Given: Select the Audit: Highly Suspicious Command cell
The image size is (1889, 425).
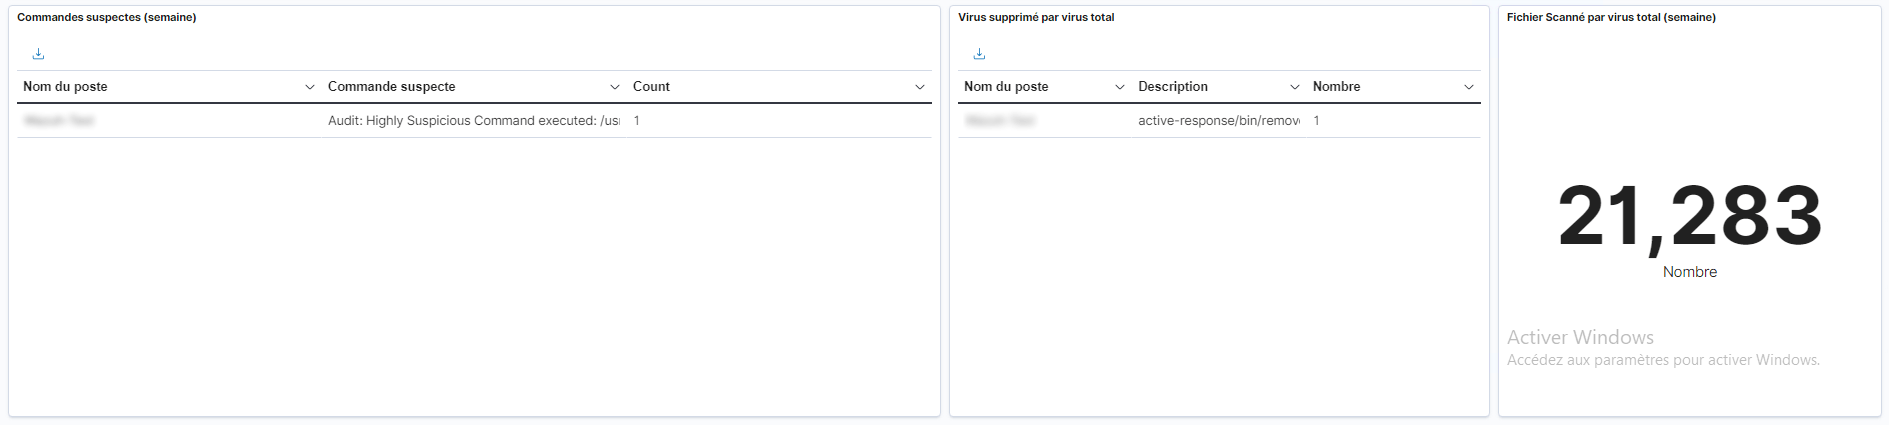Looking at the screenshot, I should (x=474, y=121).
